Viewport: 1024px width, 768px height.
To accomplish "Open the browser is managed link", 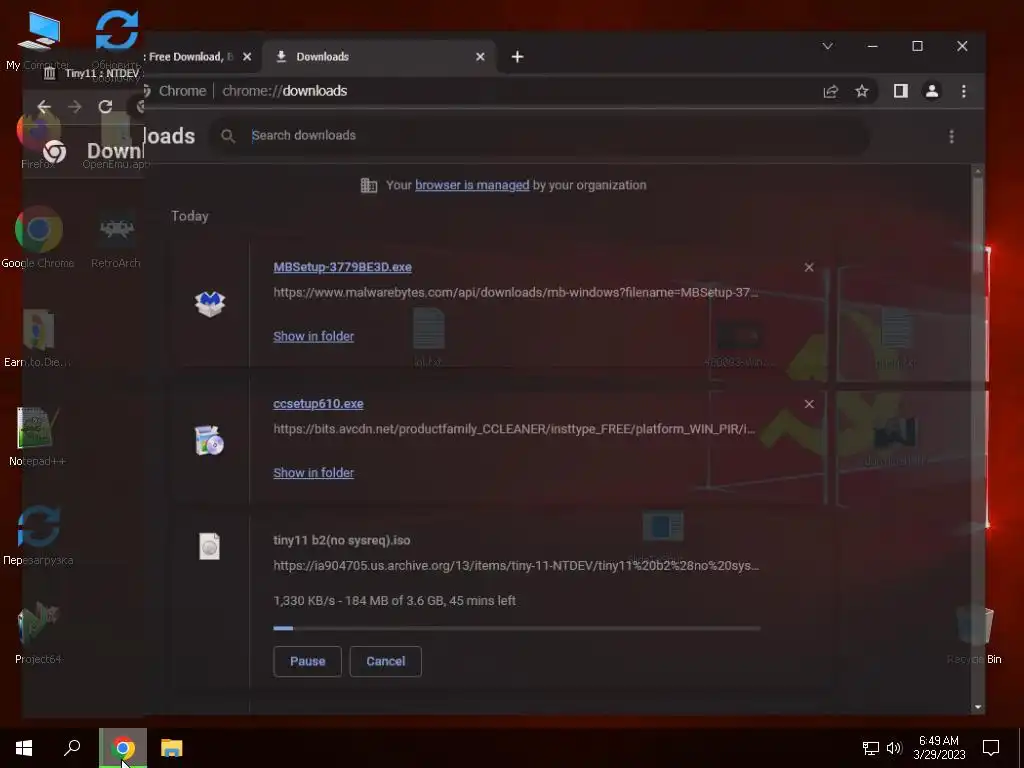I will point(472,185).
